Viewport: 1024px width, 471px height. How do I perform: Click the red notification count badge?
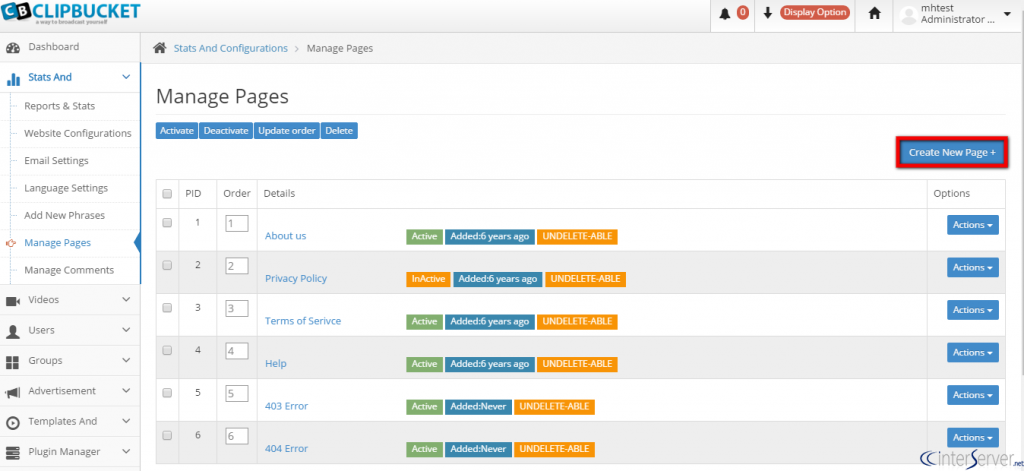pos(743,12)
